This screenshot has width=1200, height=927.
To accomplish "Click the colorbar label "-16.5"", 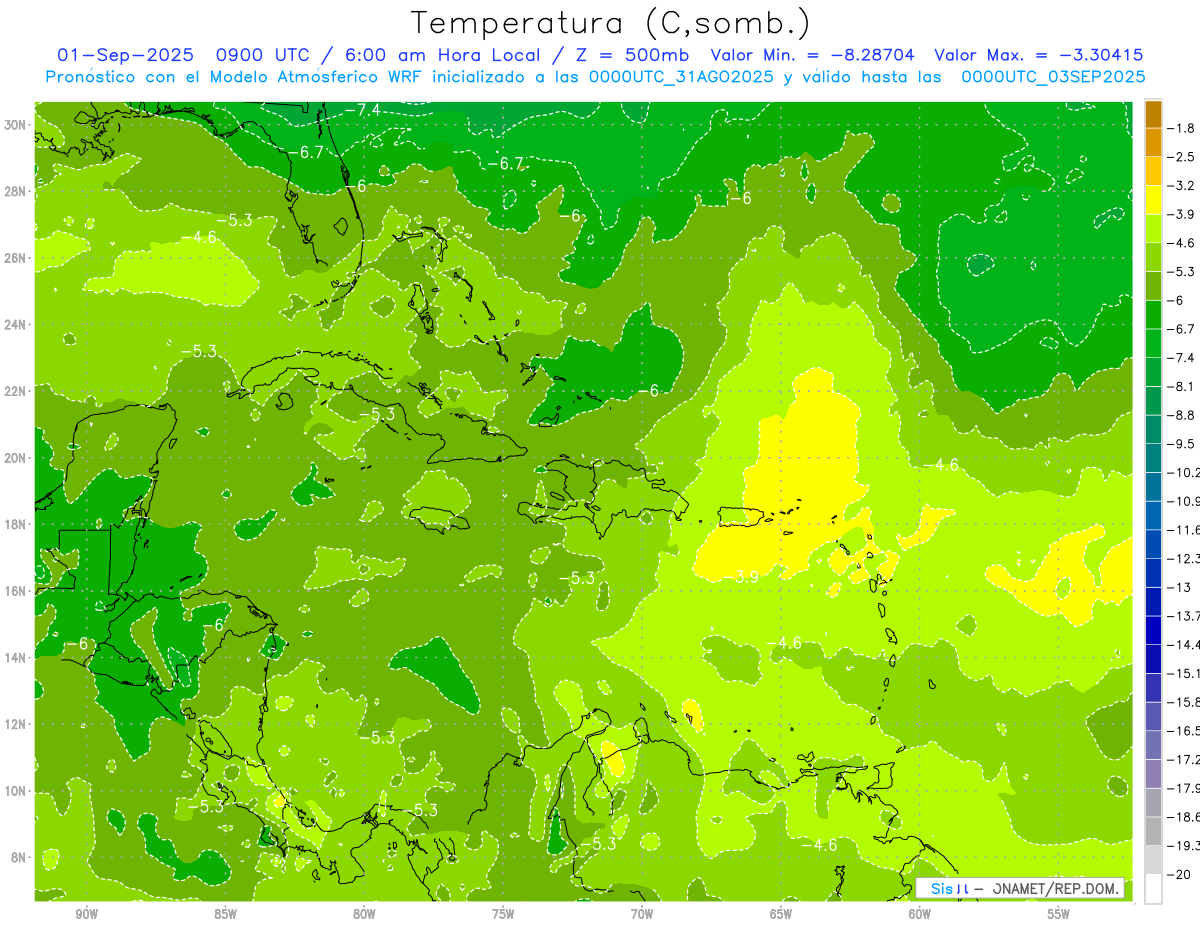I will [x=1184, y=731].
